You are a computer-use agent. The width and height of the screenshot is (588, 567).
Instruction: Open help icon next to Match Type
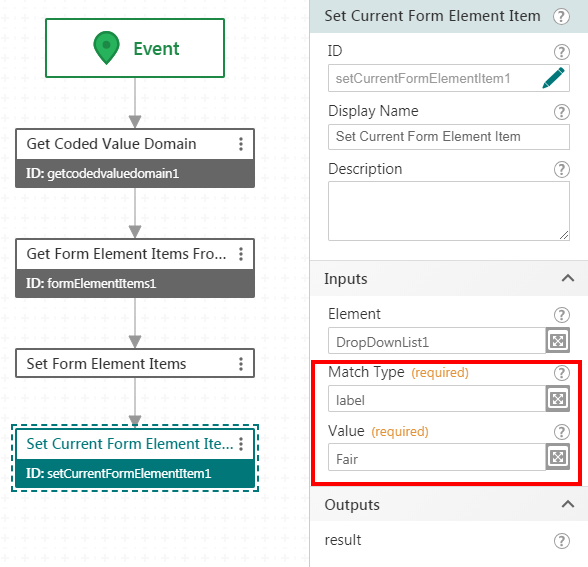561,373
